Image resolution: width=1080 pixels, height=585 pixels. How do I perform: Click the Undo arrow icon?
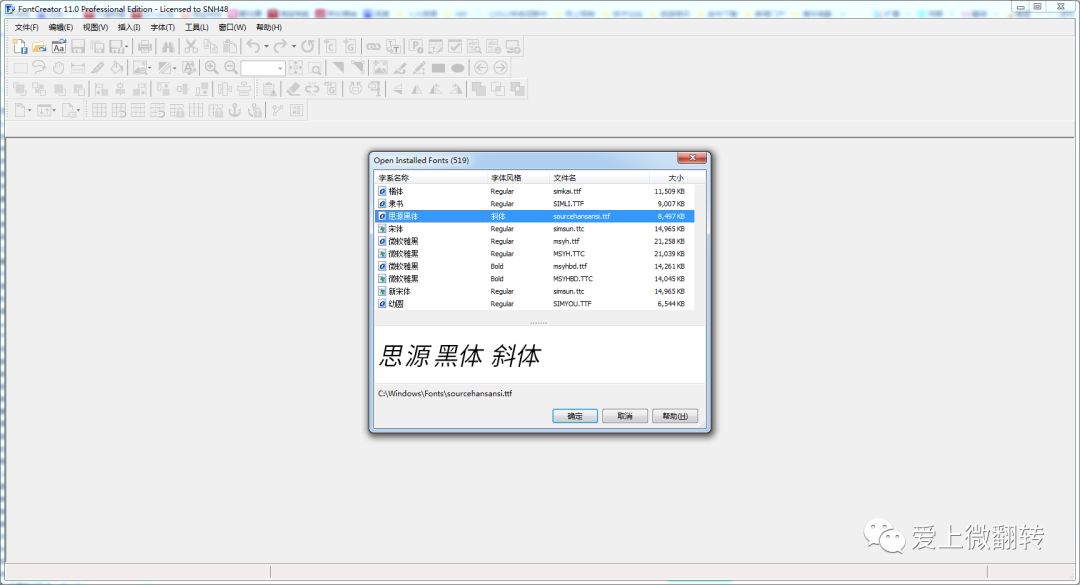pyautogui.click(x=253, y=47)
